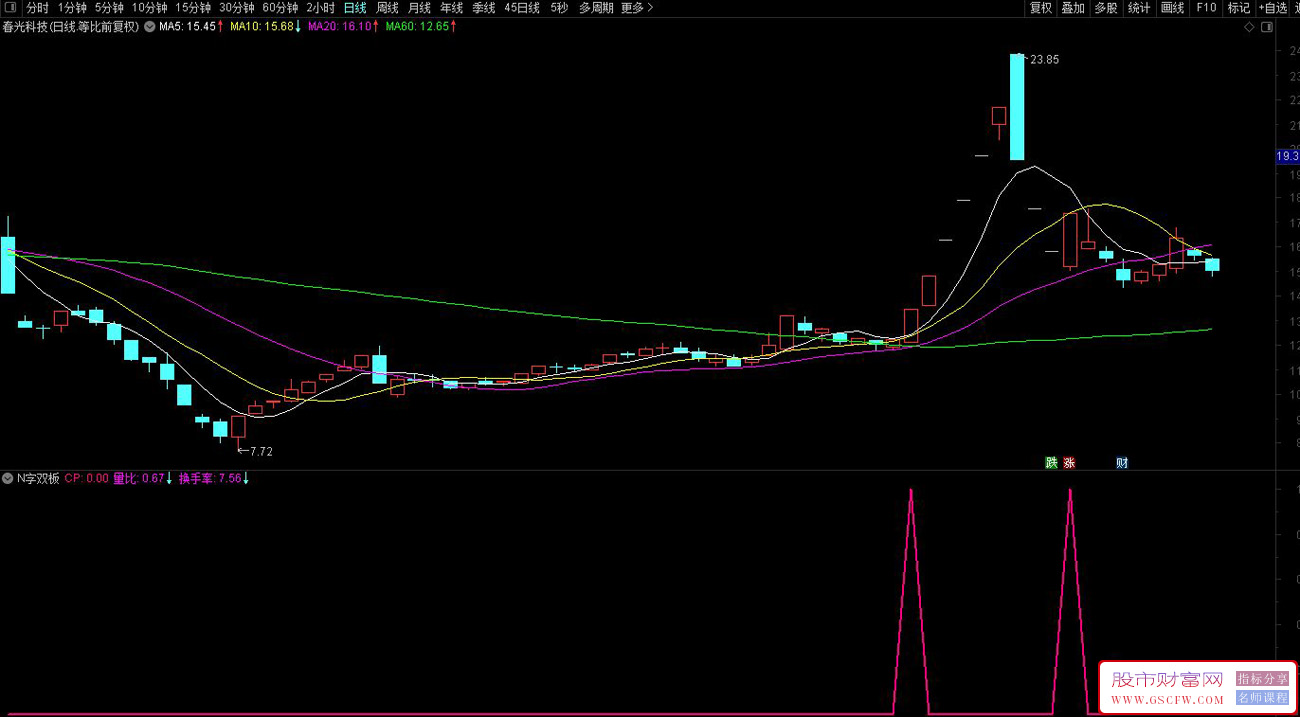Open 多股 multi-stock view

coord(1105,8)
